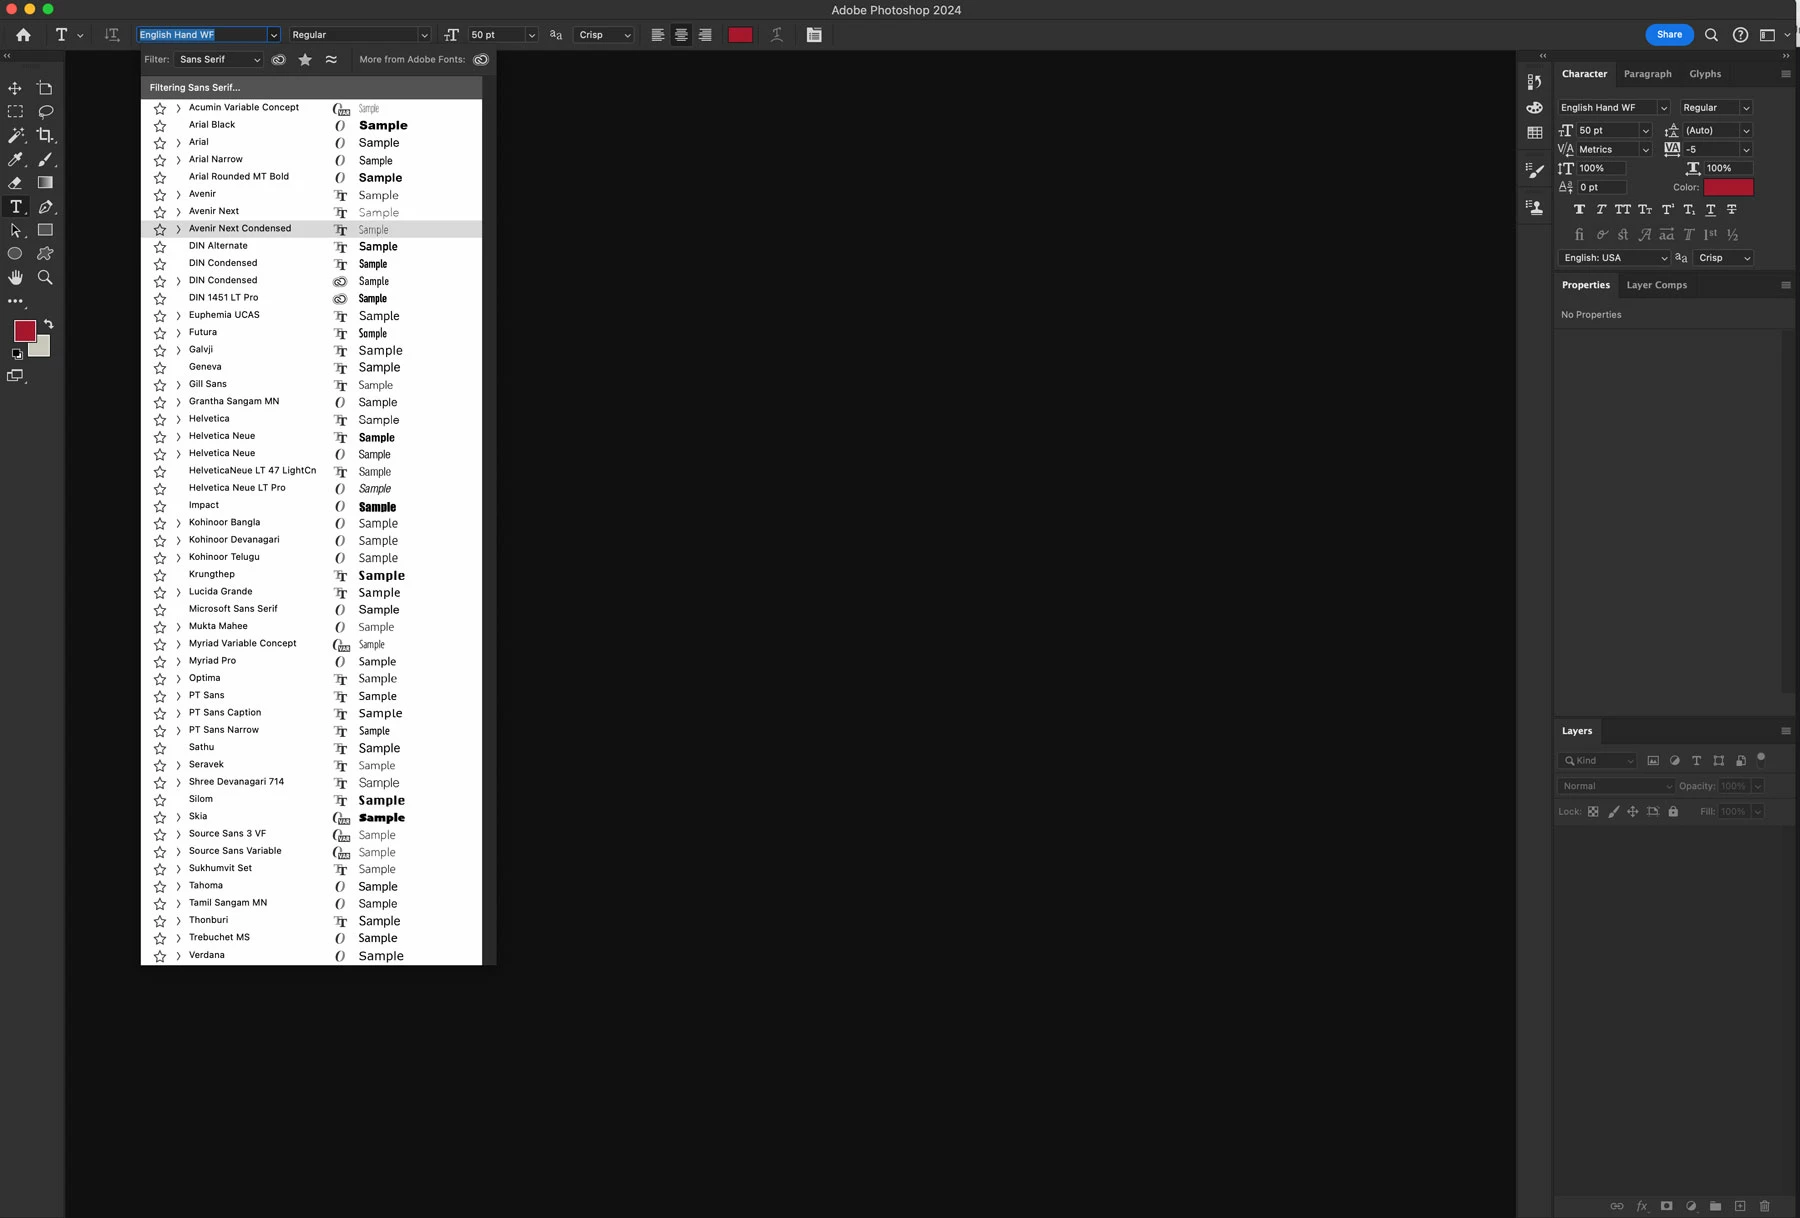Toggle Strikethrough in Character panel
The image size is (1800, 1218).
coord(1731,209)
